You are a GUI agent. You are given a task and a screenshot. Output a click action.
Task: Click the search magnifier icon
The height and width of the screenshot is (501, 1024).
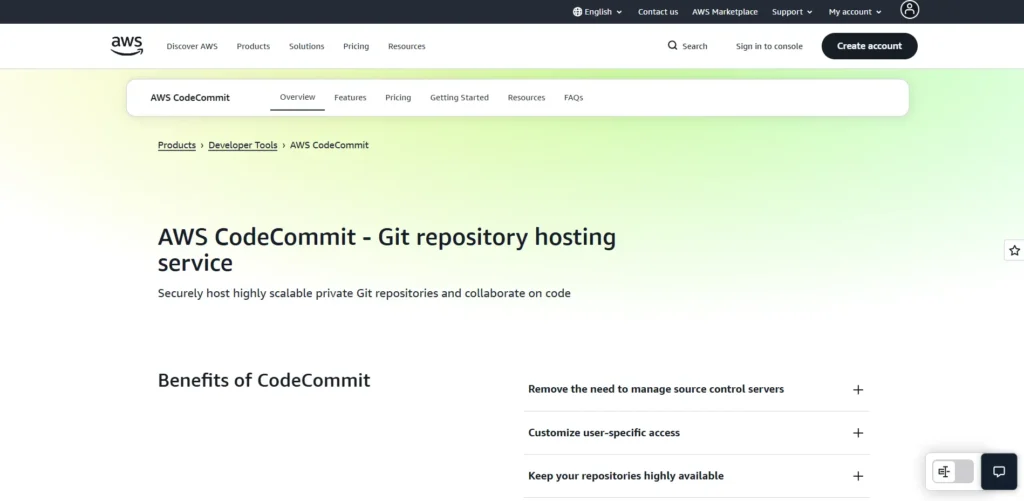(672, 46)
